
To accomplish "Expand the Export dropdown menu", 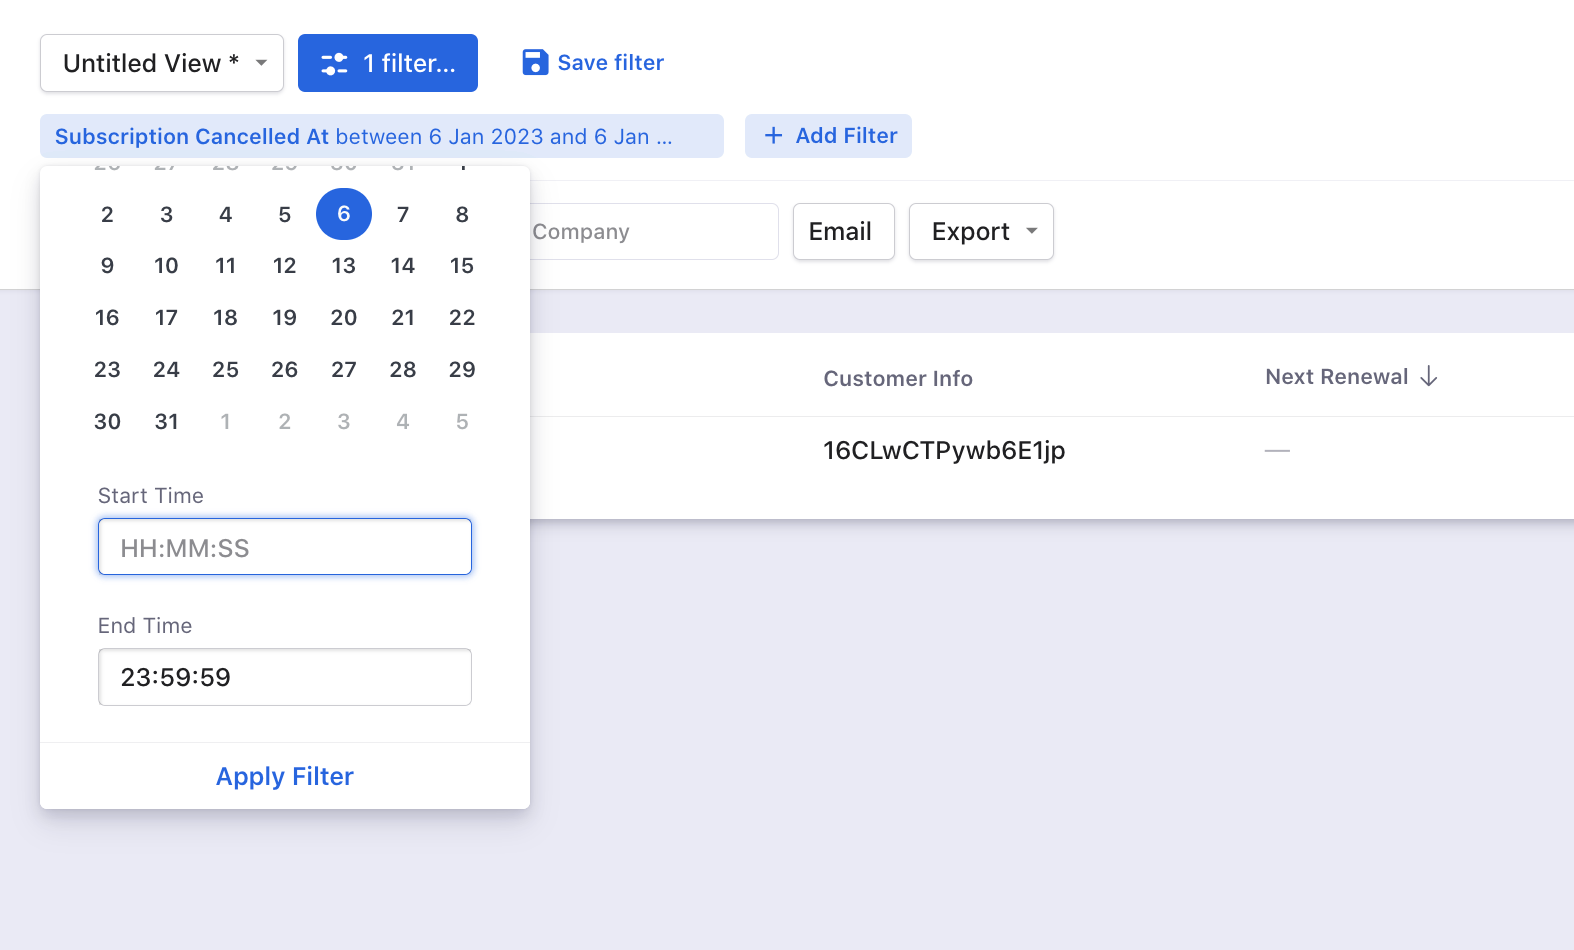I will click(980, 232).
